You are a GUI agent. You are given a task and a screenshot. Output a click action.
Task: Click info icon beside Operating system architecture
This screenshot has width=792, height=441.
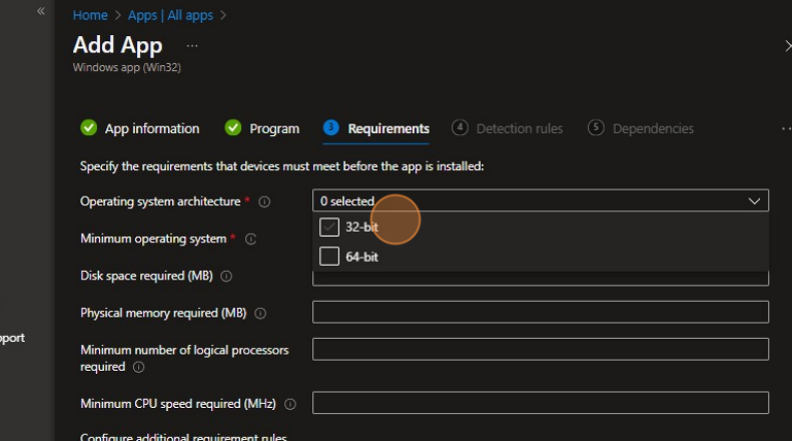click(x=265, y=202)
